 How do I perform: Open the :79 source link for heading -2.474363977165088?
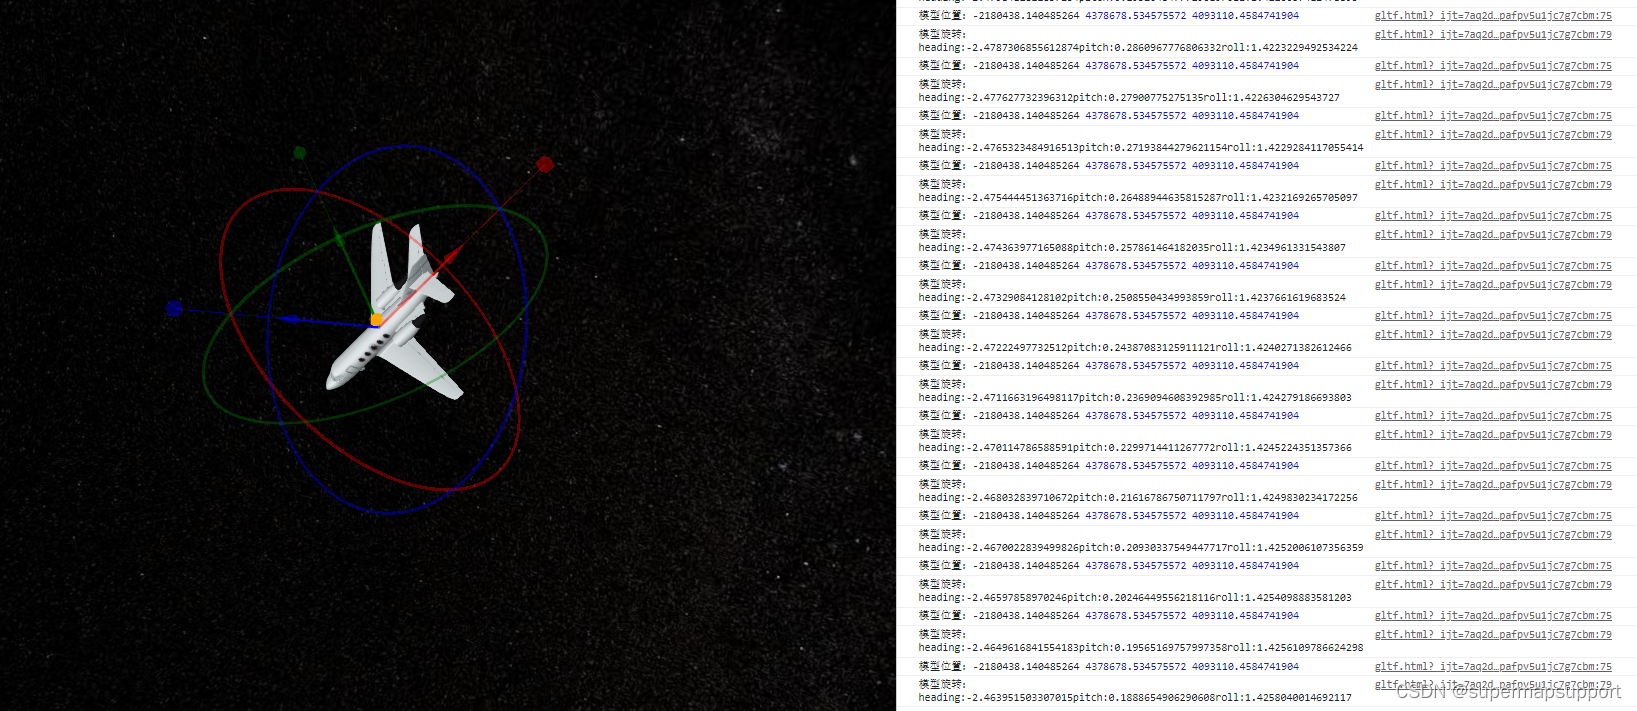pos(1492,234)
